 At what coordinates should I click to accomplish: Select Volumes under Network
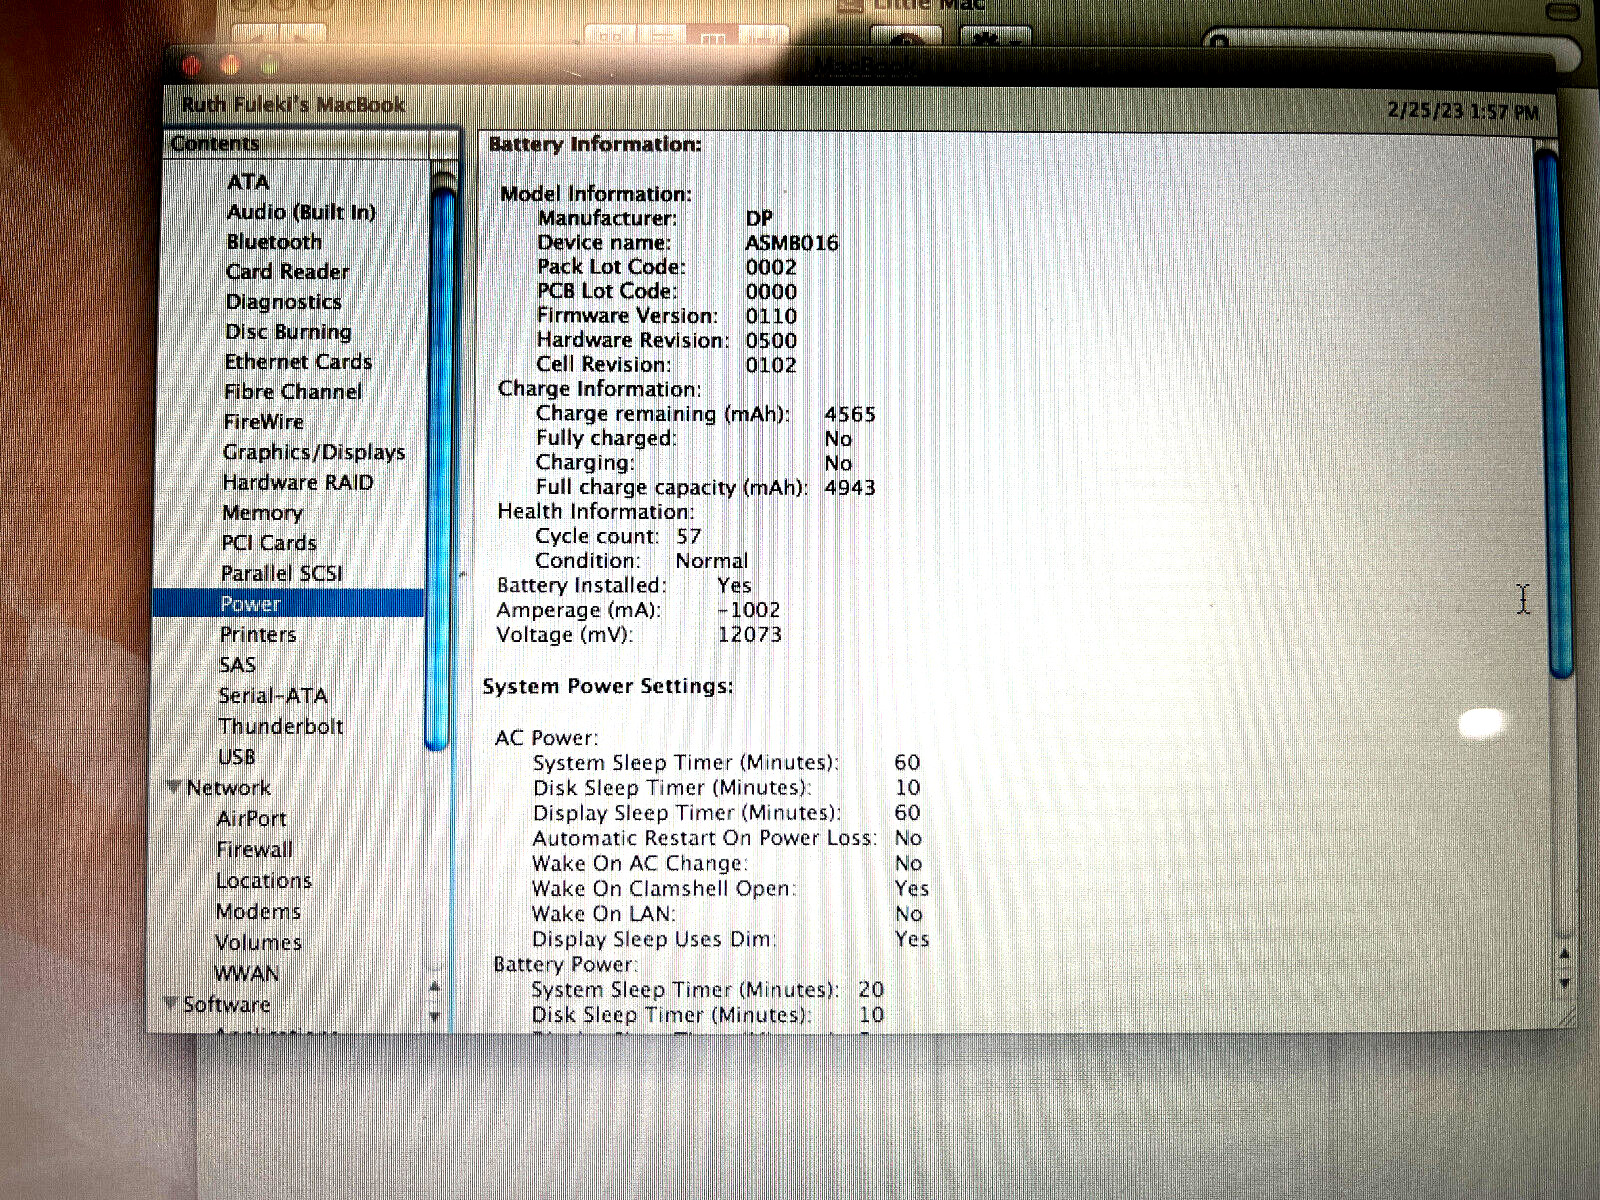pyautogui.click(x=258, y=943)
